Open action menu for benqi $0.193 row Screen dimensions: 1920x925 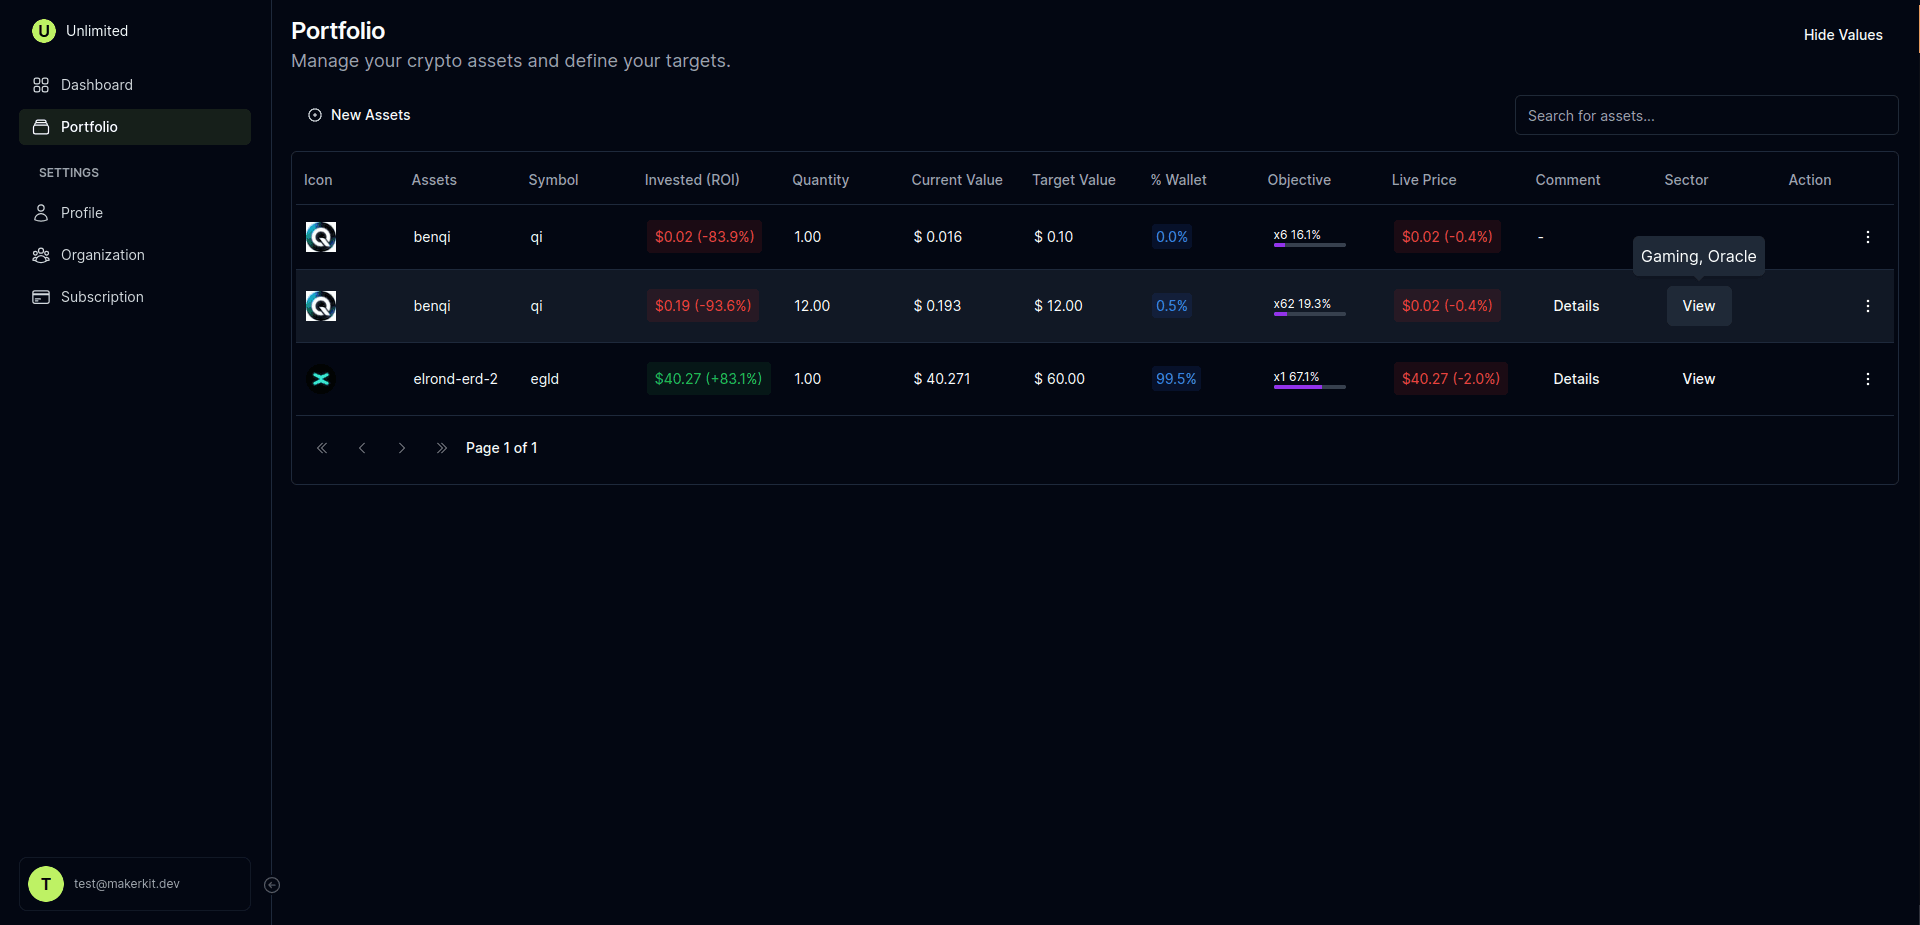[x=1867, y=306]
